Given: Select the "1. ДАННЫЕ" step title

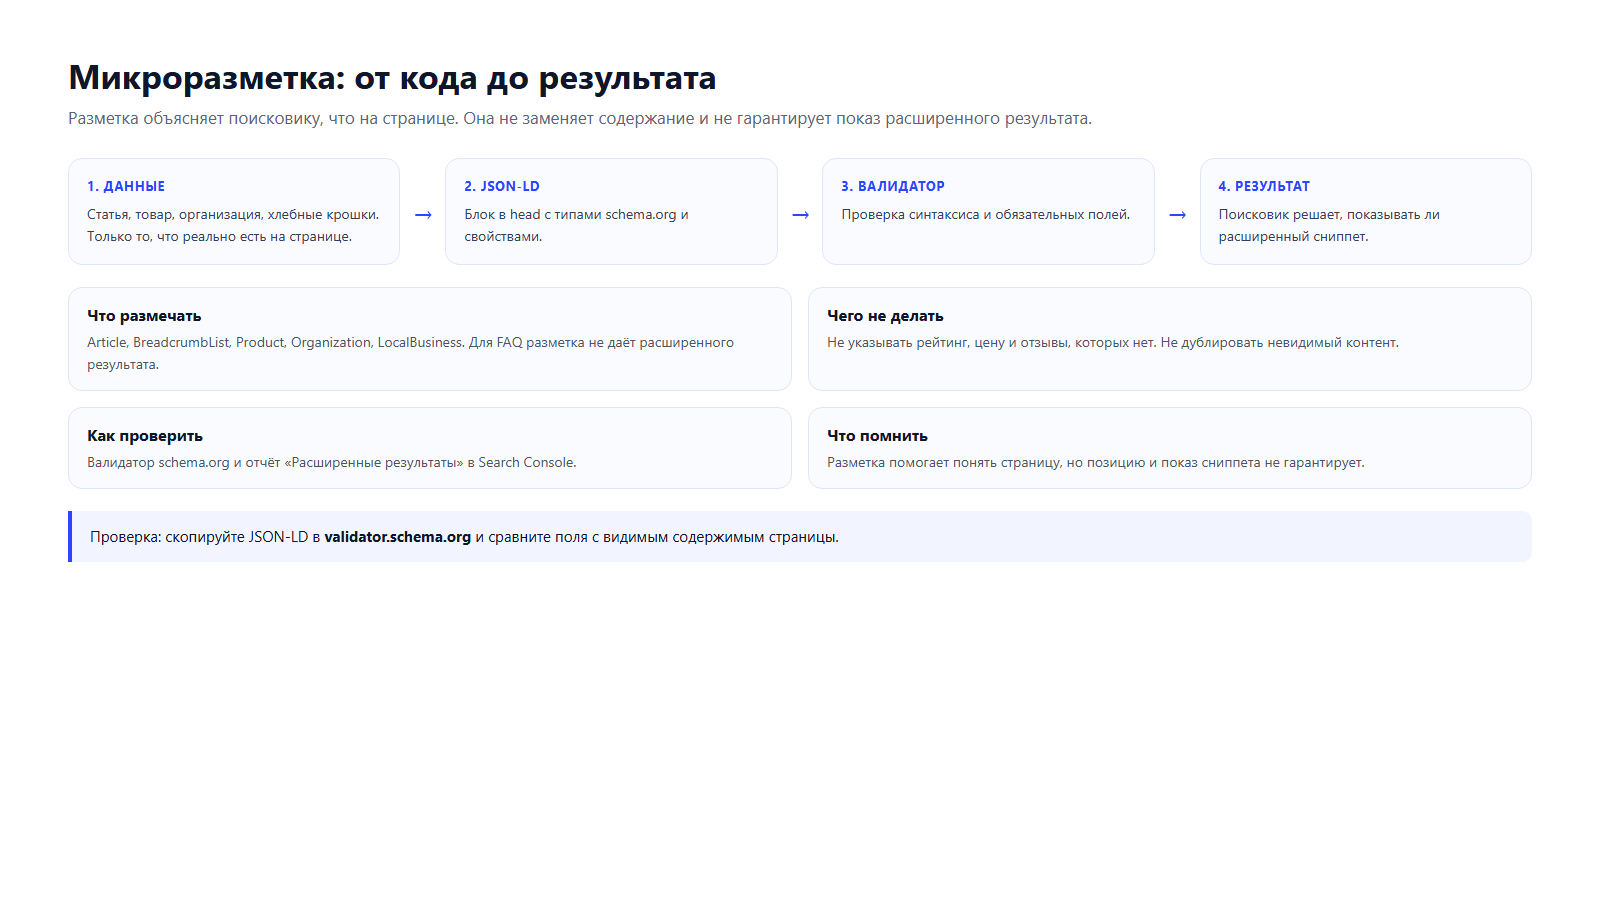Looking at the screenshot, I should (x=126, y=186).
